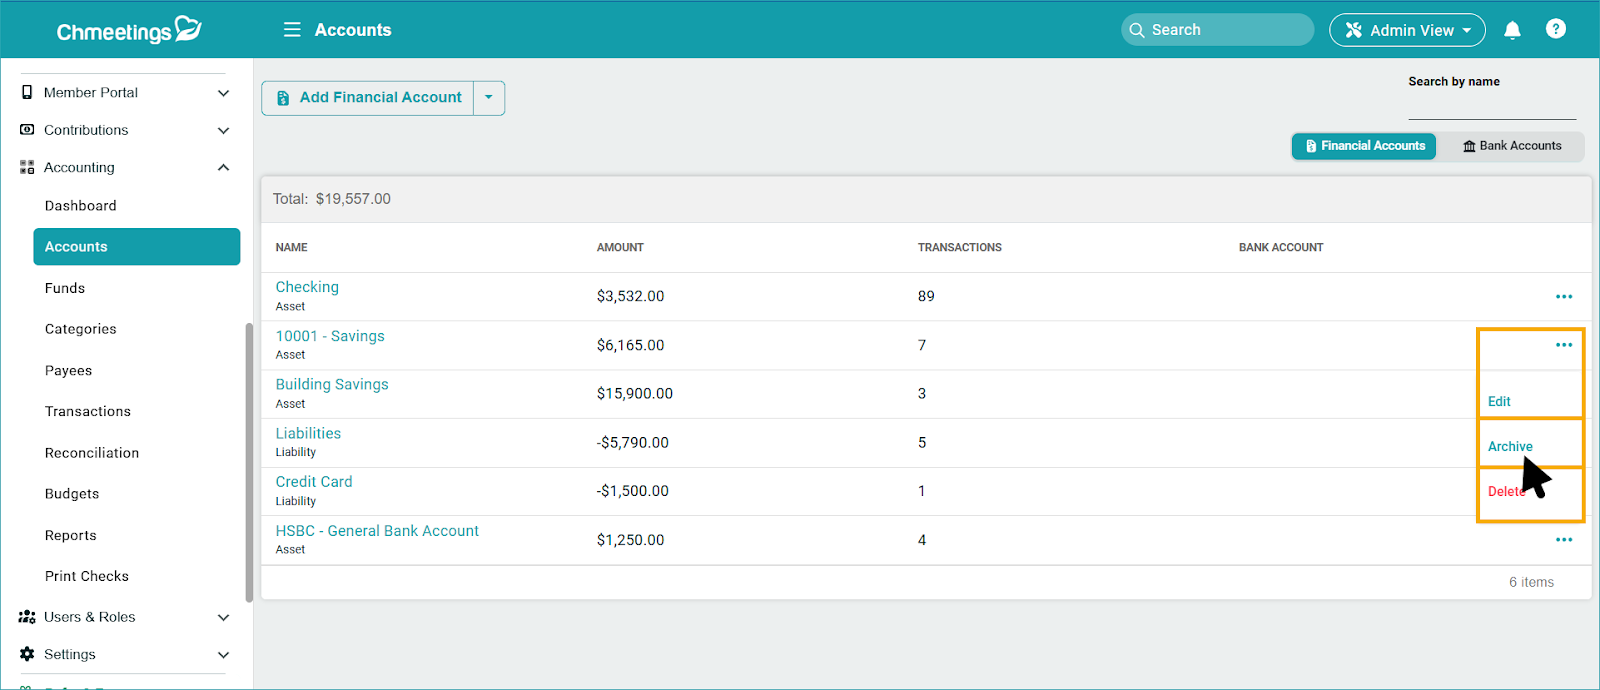The height and width of the screenshot is (690, 1600).
Task: Open three-dot menu for Checking account
Action: click(x=1563, y=296)
